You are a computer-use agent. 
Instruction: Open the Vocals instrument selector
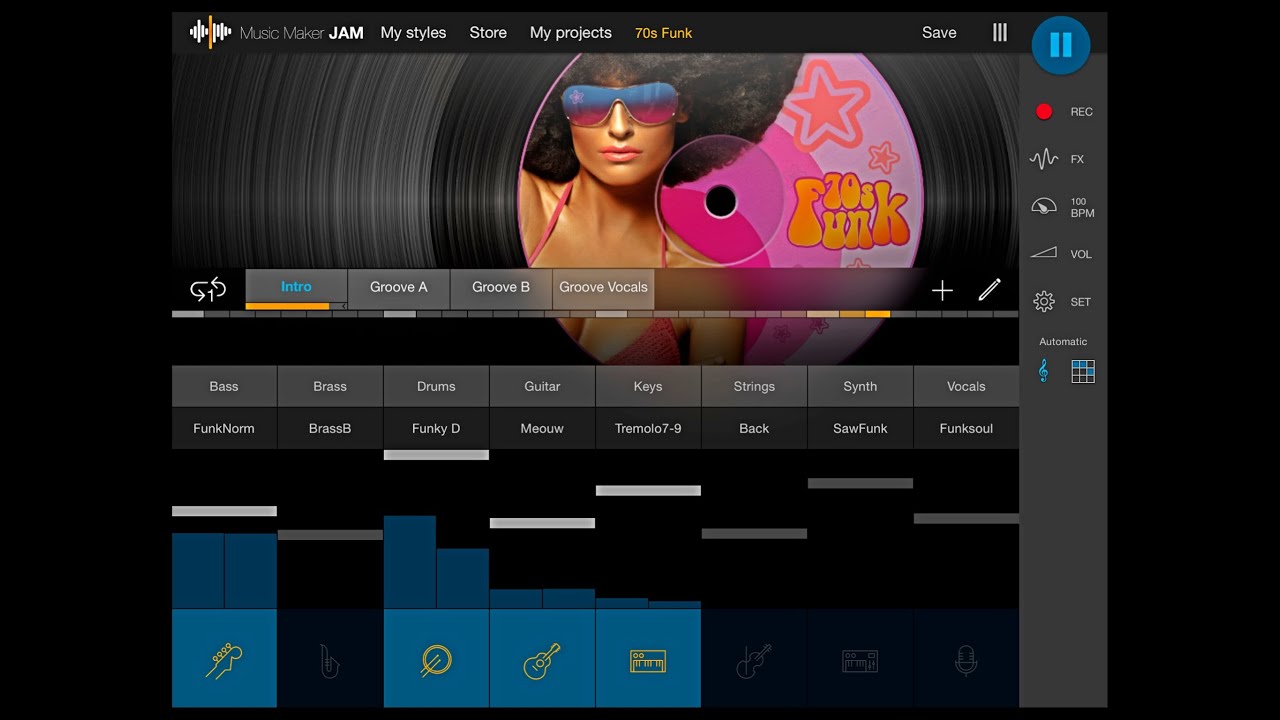coord(966,386)
